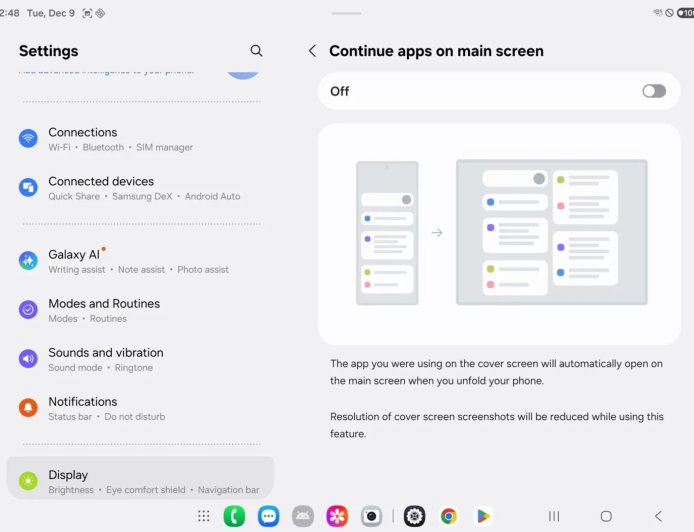Launch the Camera app from taskbar
The image size is (694, 532).
pyautogui.click(x=371, y=516)
